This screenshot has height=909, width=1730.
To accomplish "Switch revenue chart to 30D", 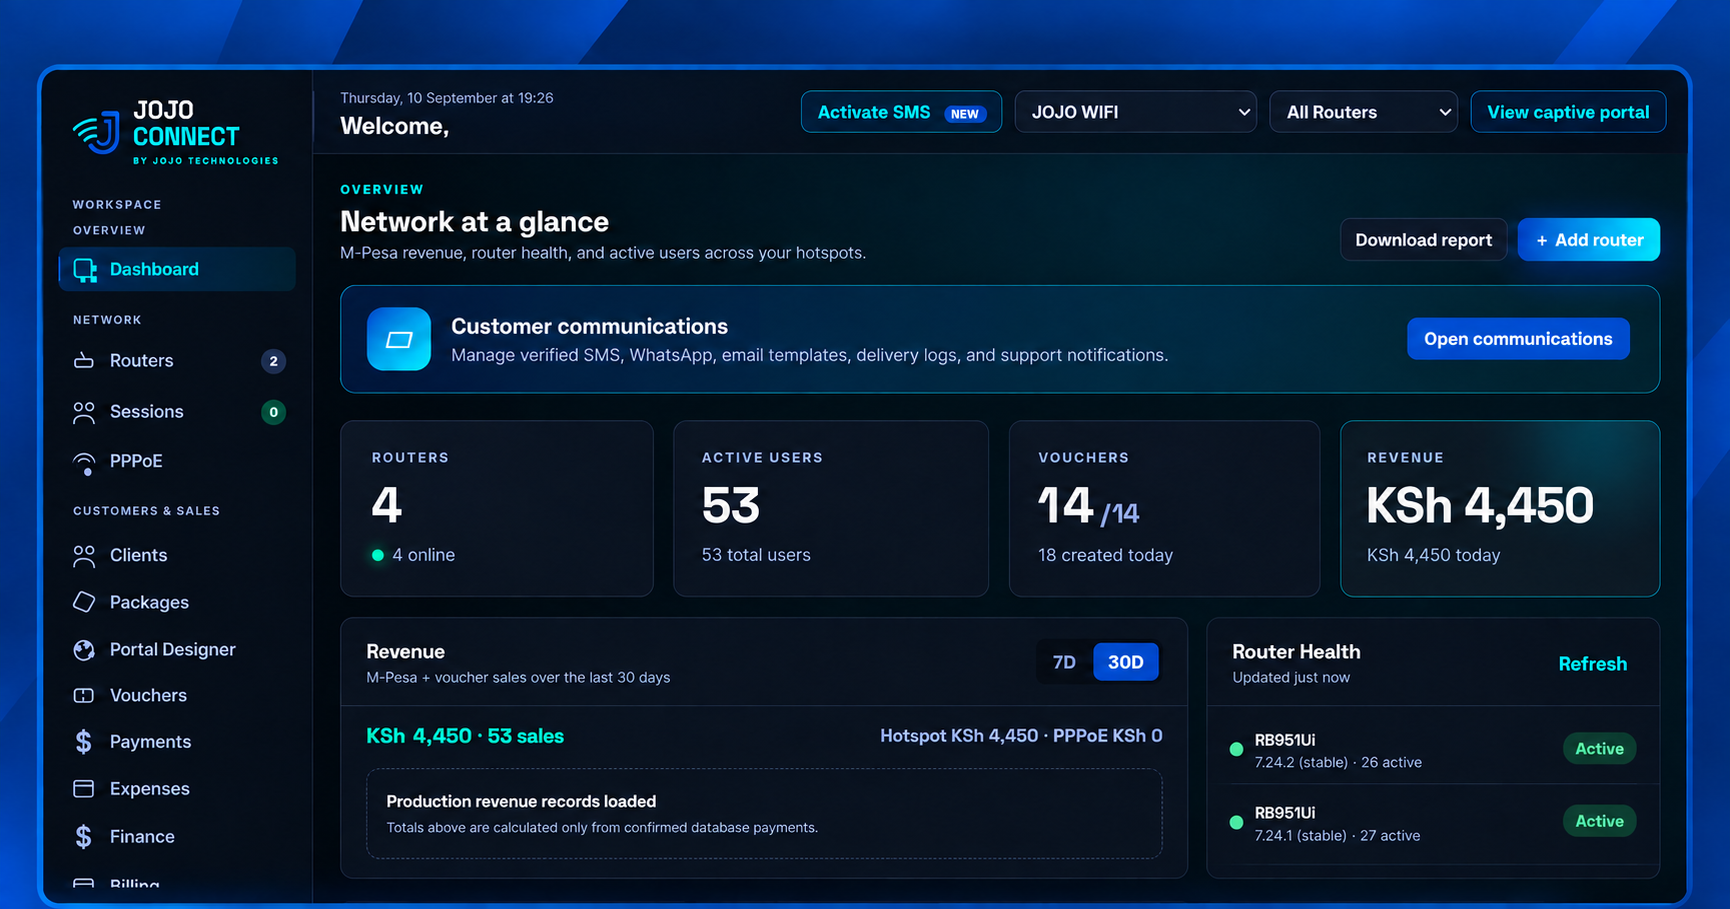I will coord(1126,662).
